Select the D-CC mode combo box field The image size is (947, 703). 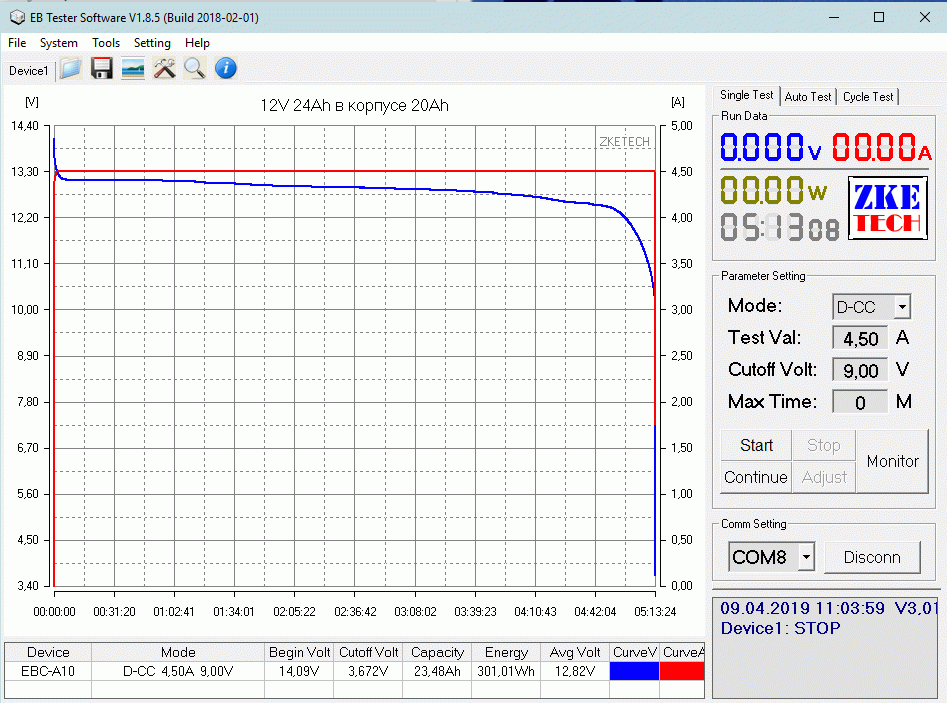871,307
